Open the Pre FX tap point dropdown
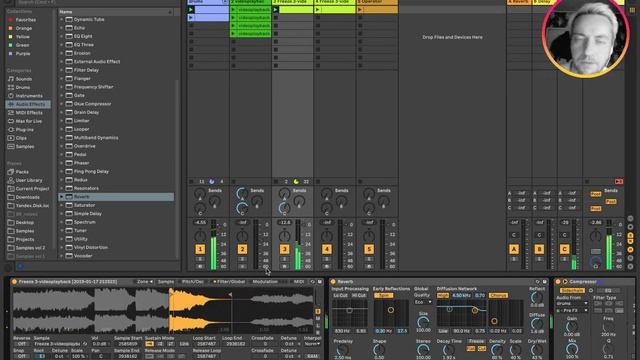Screen dimensions: 640x360 click(x=572, y=311)
